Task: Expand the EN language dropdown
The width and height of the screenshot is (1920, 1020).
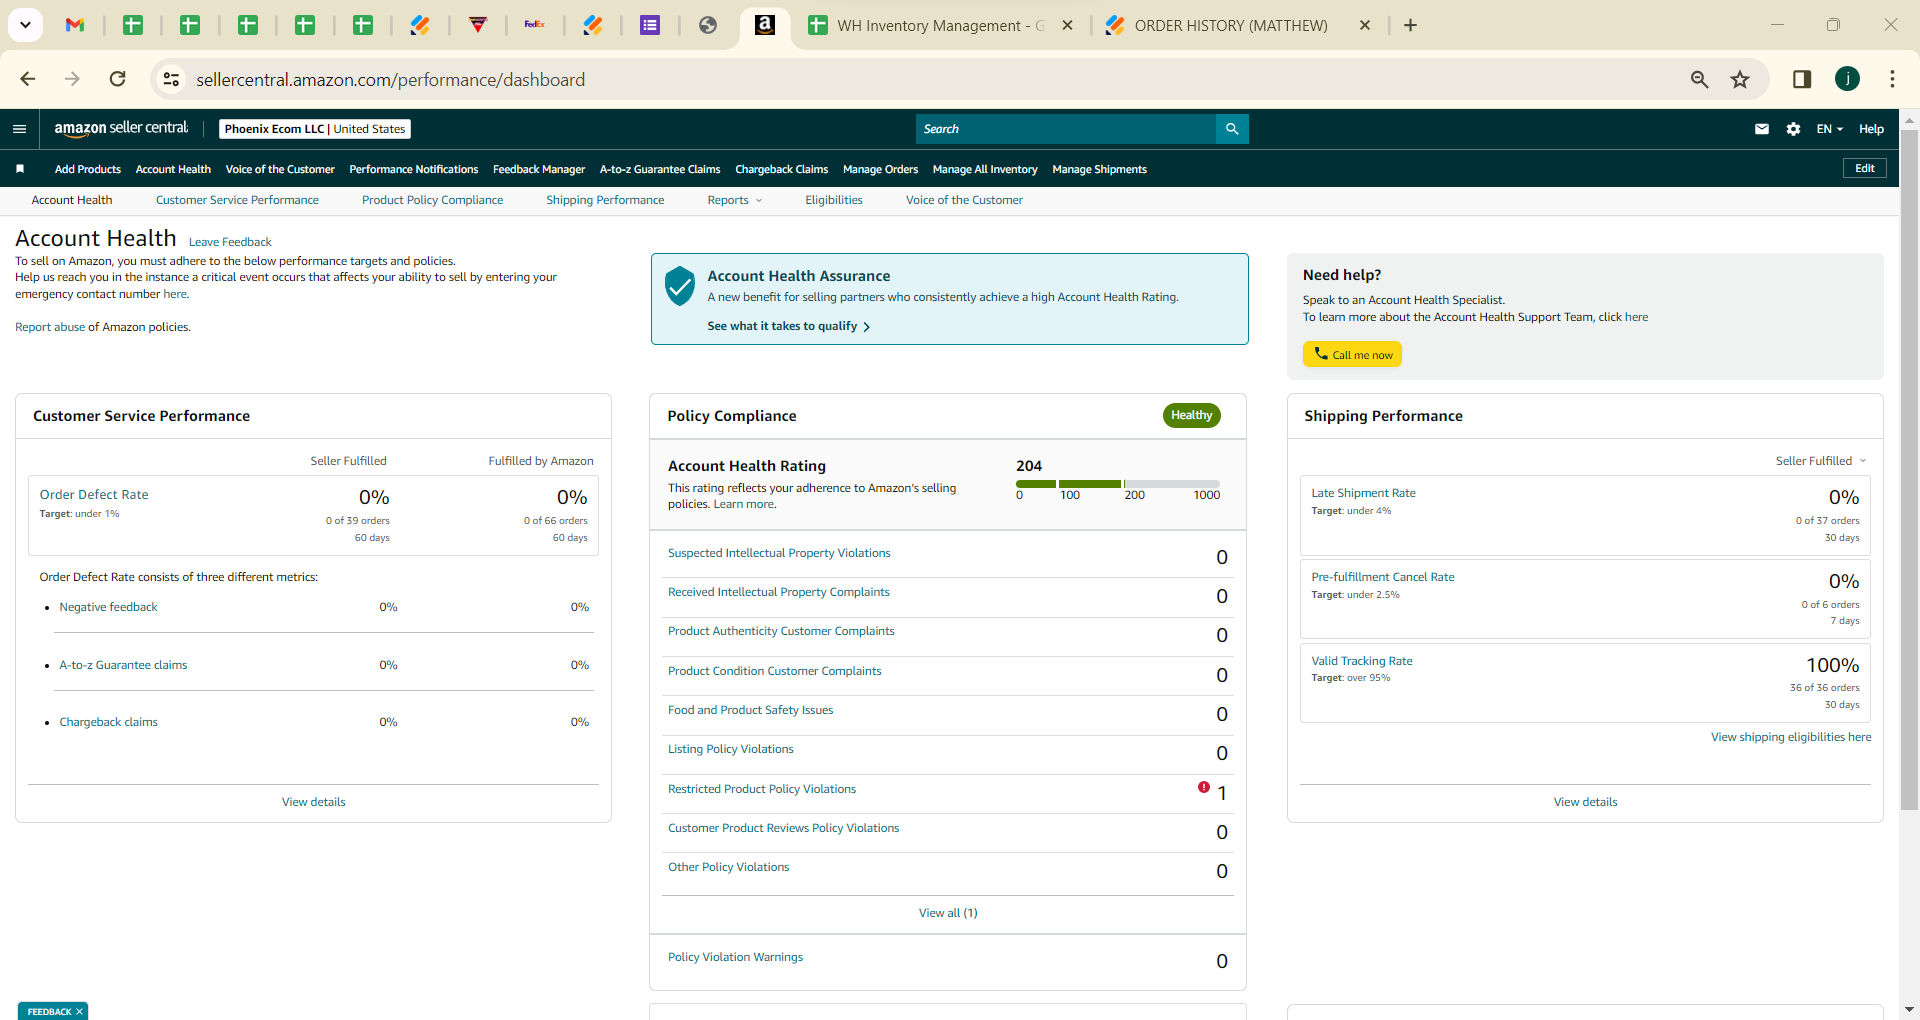Action: click(1829, 129)
